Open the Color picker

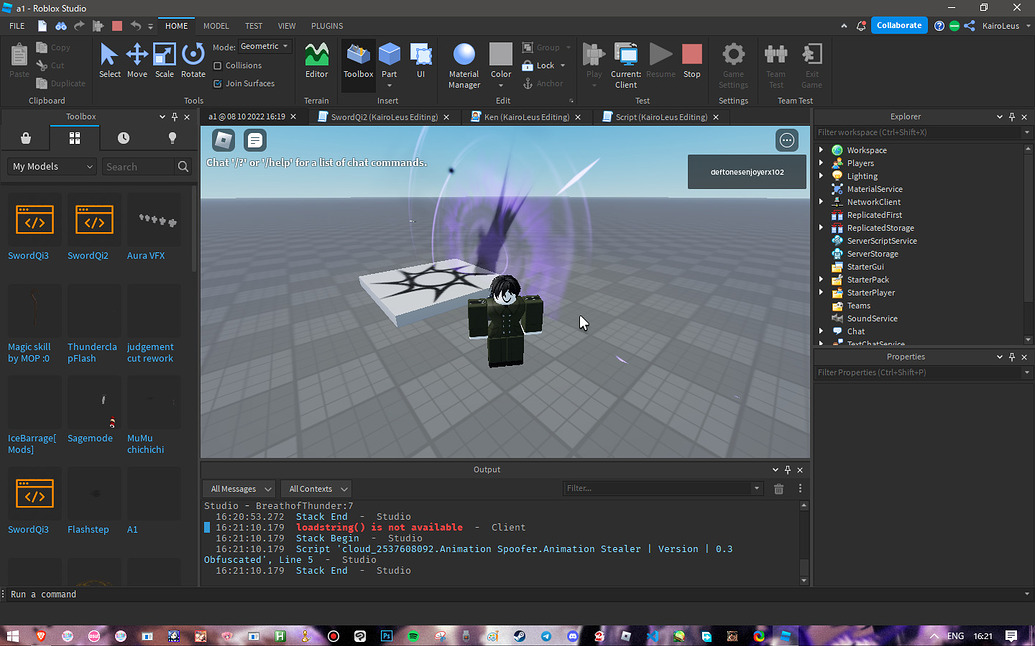point(502,60)
